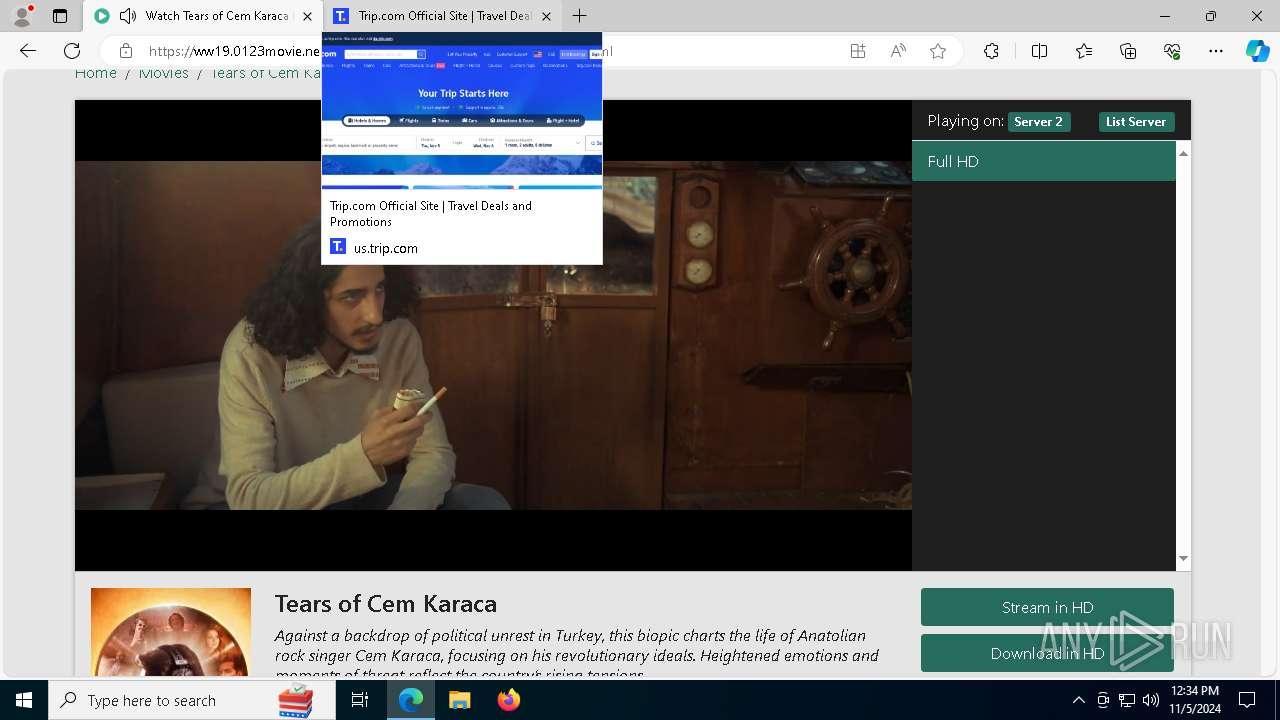Choose the Full HD server option
This screenshot has height=720, width=1280.
1044,161
